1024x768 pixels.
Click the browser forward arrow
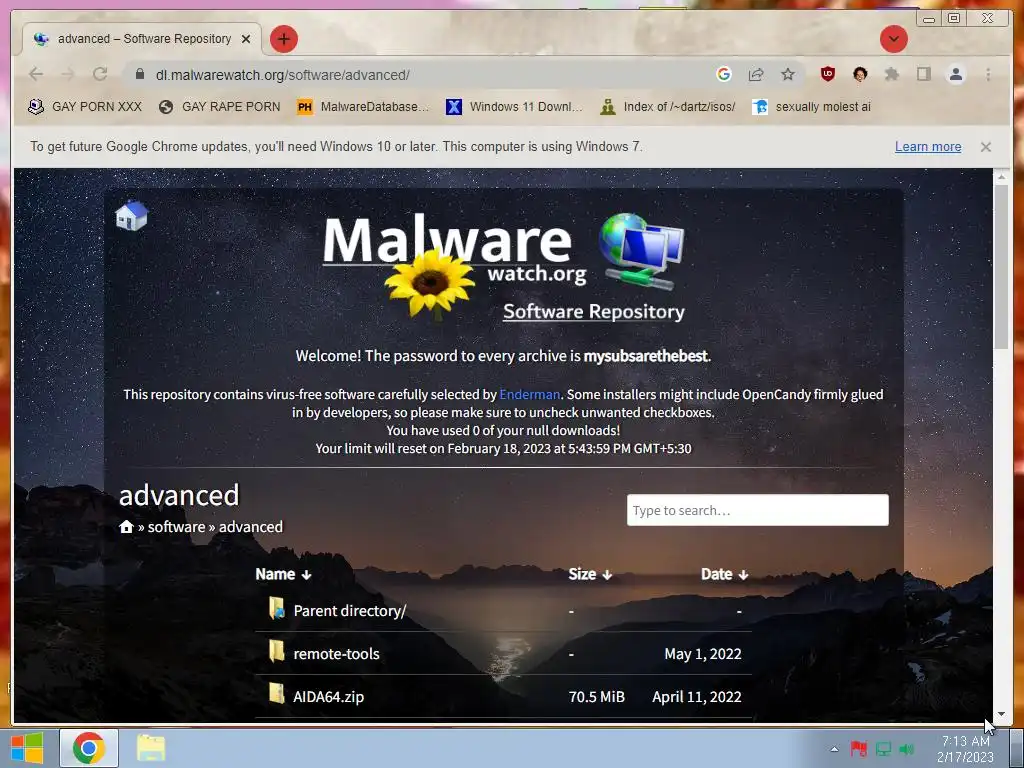point(68,74)
